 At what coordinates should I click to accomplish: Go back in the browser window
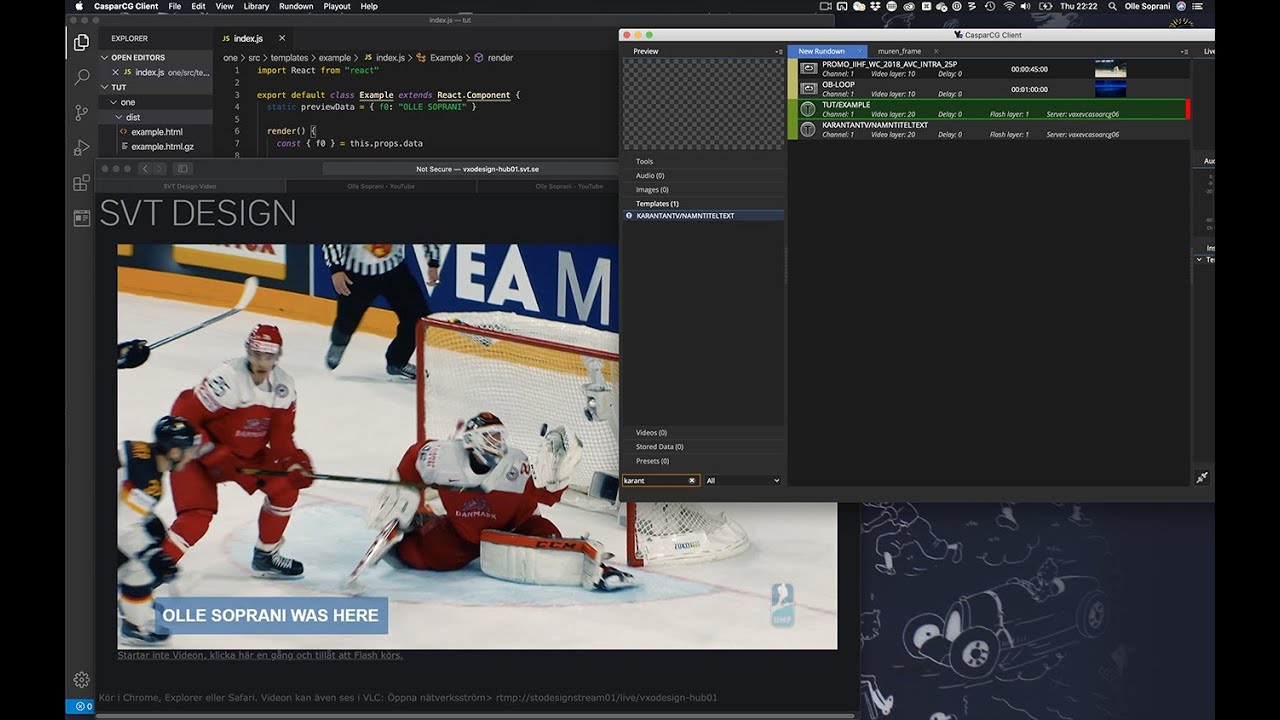145,169
